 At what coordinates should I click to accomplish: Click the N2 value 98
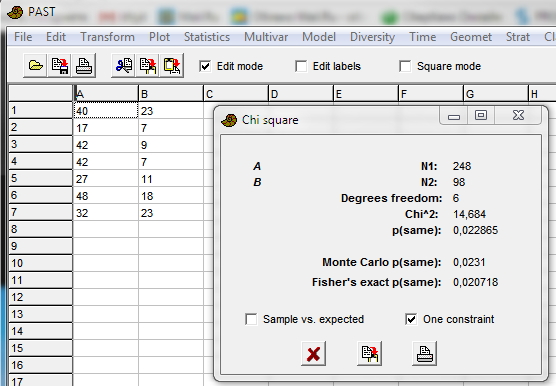(x=459, y=182)
